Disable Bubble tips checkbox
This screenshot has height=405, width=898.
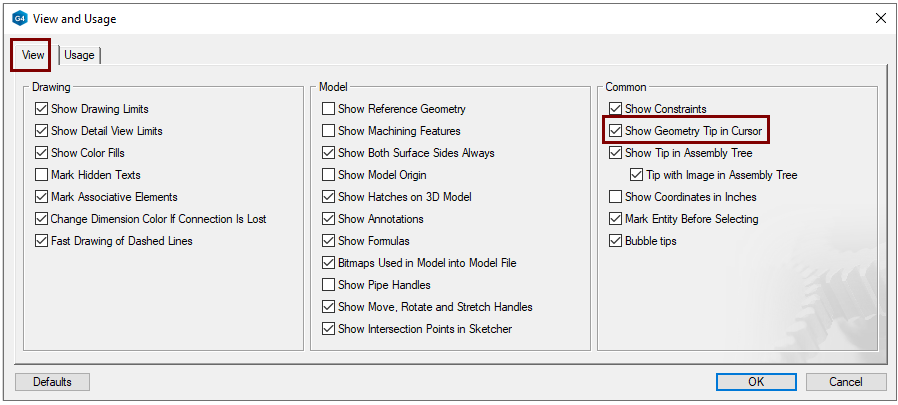(x=615, y=241)
